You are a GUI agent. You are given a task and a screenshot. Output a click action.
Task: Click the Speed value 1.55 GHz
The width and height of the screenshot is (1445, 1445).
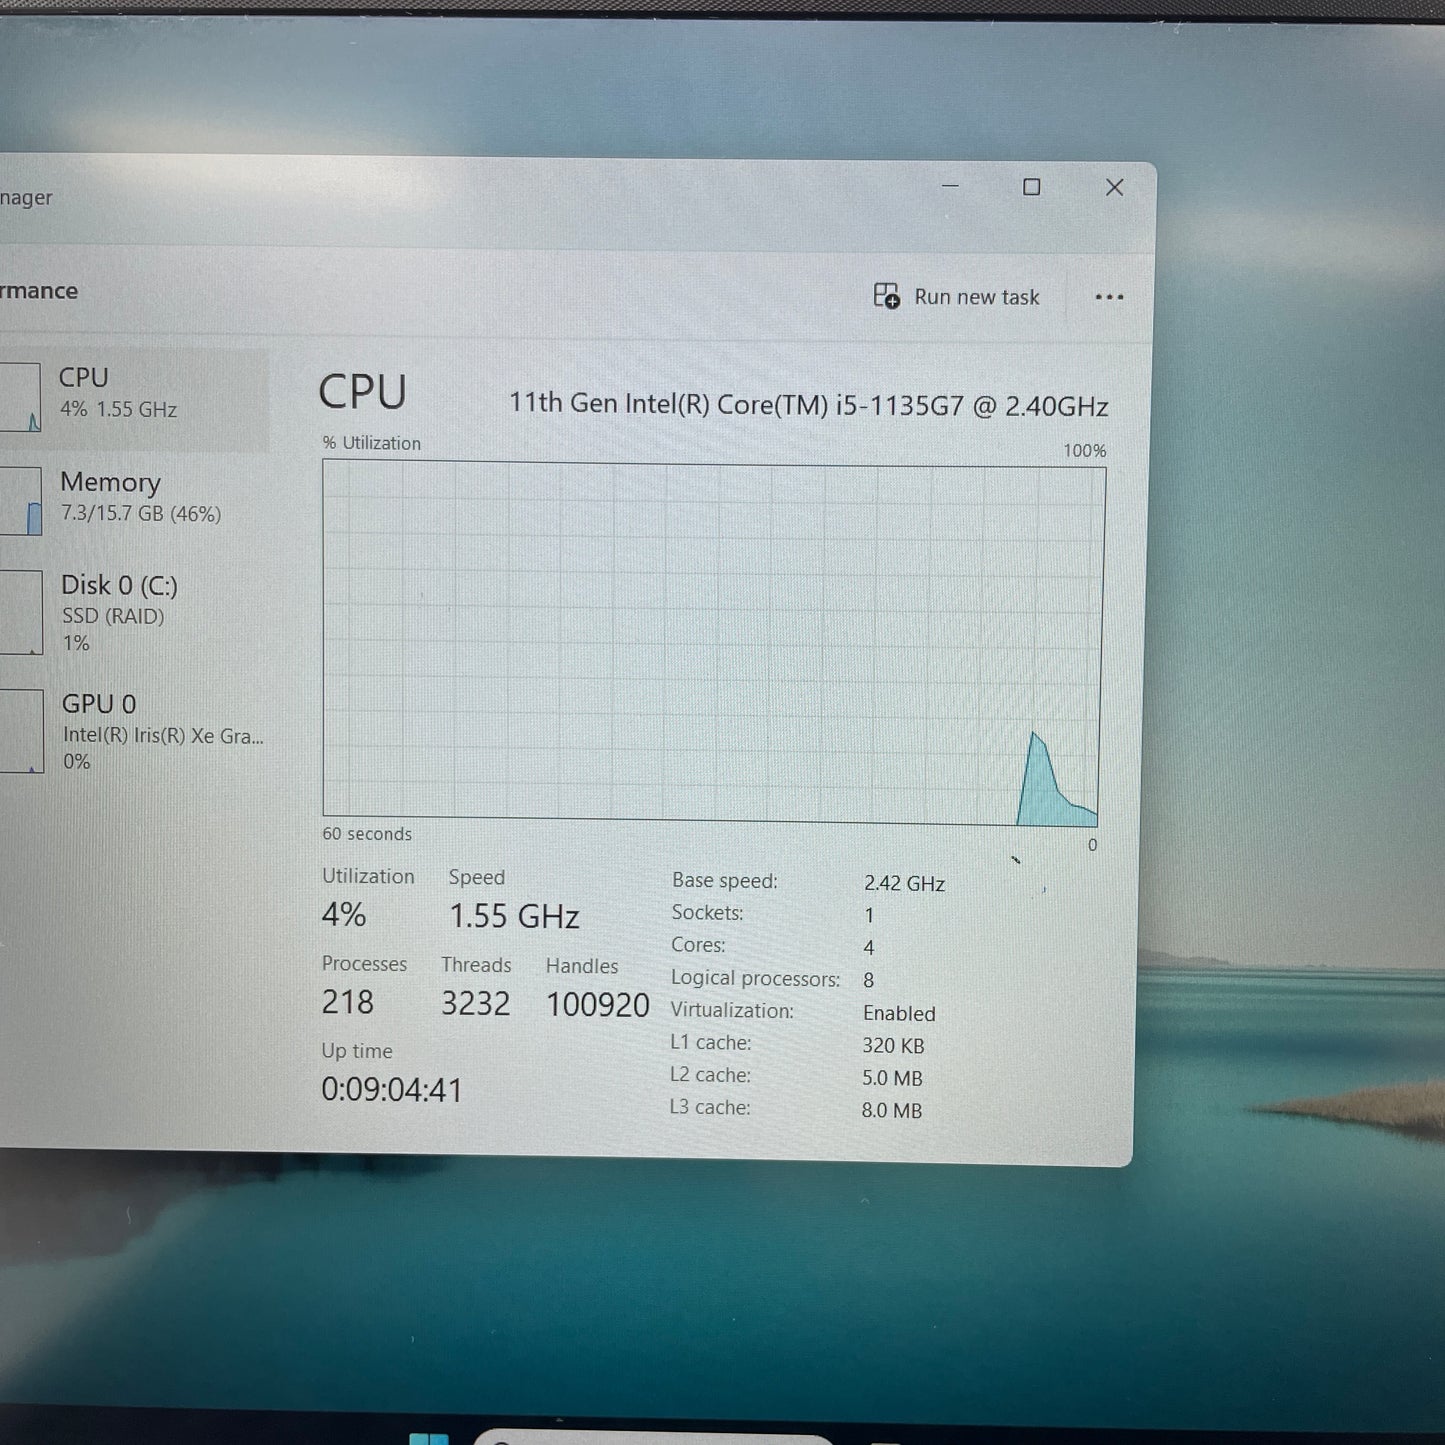pos(514,916)
